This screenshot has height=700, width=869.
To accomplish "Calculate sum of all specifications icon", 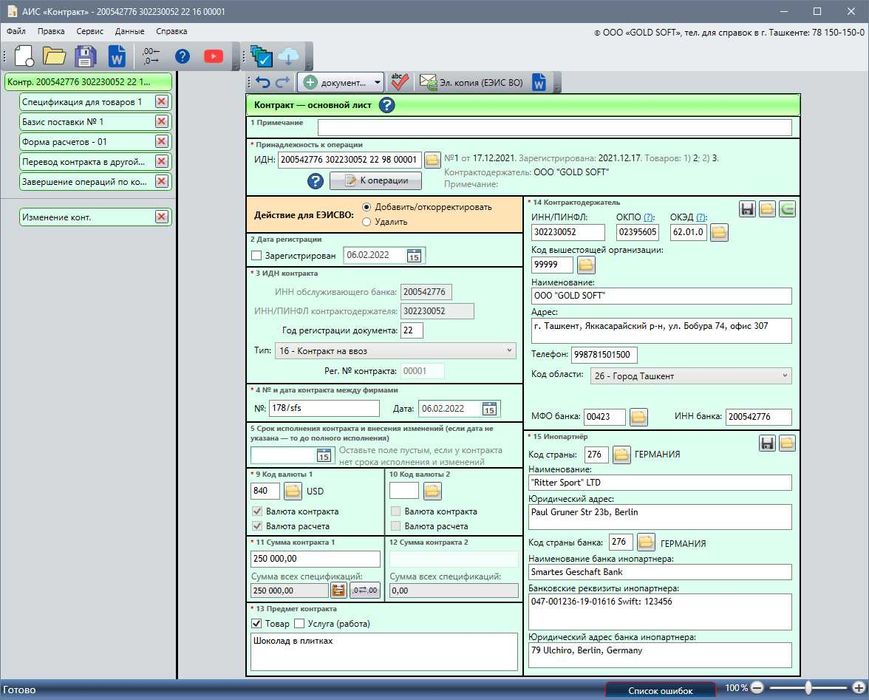I will coord(338,591).
